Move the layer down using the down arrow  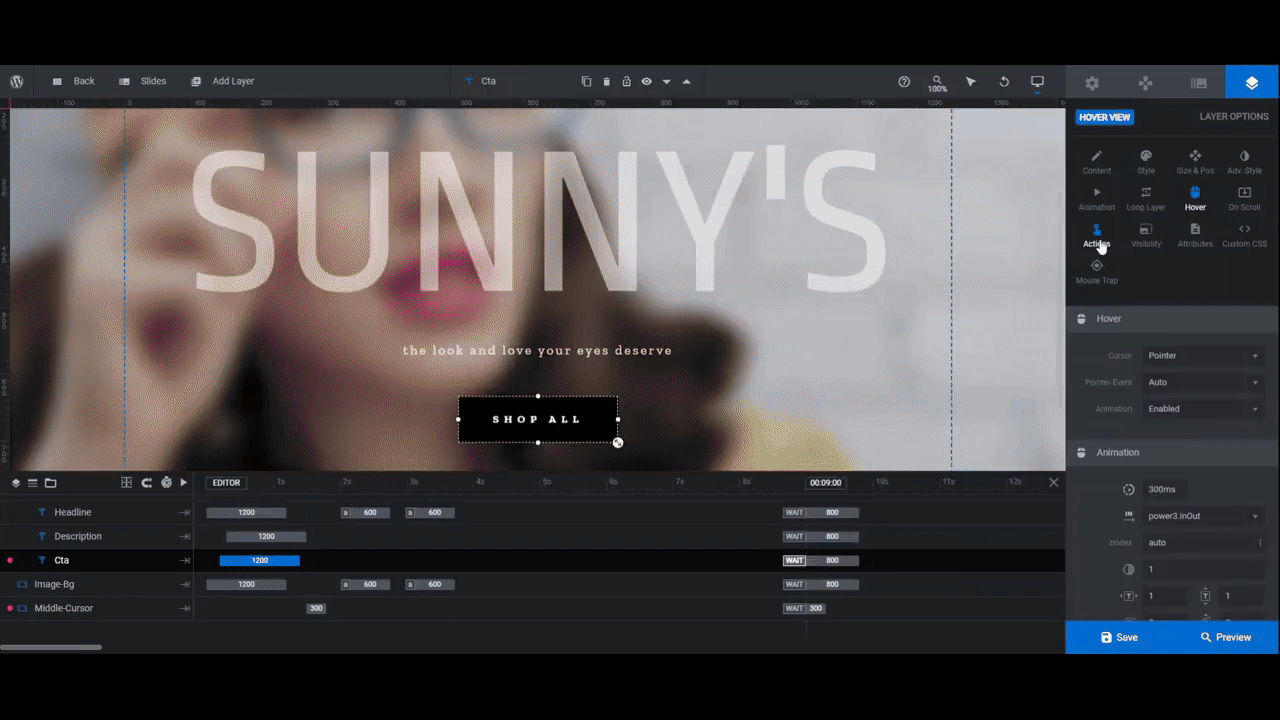(x=666, y=82)
